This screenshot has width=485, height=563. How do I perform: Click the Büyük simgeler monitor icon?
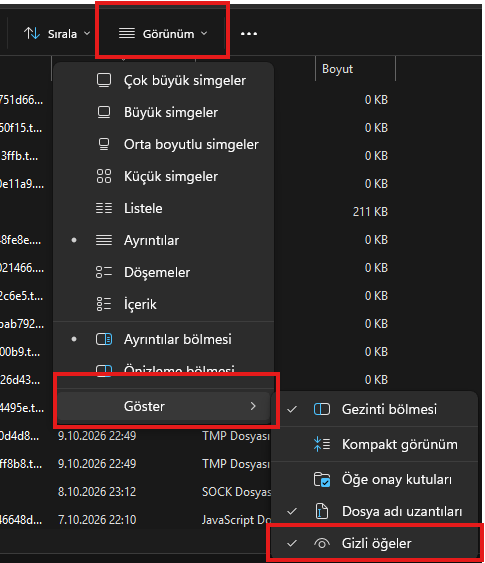coord(104,112)
